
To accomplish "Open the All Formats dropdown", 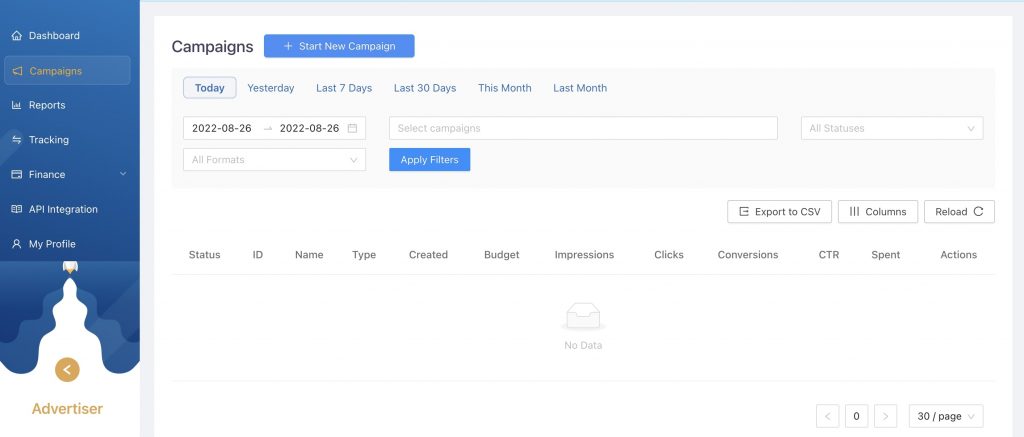I will click(x=274, y=160).
